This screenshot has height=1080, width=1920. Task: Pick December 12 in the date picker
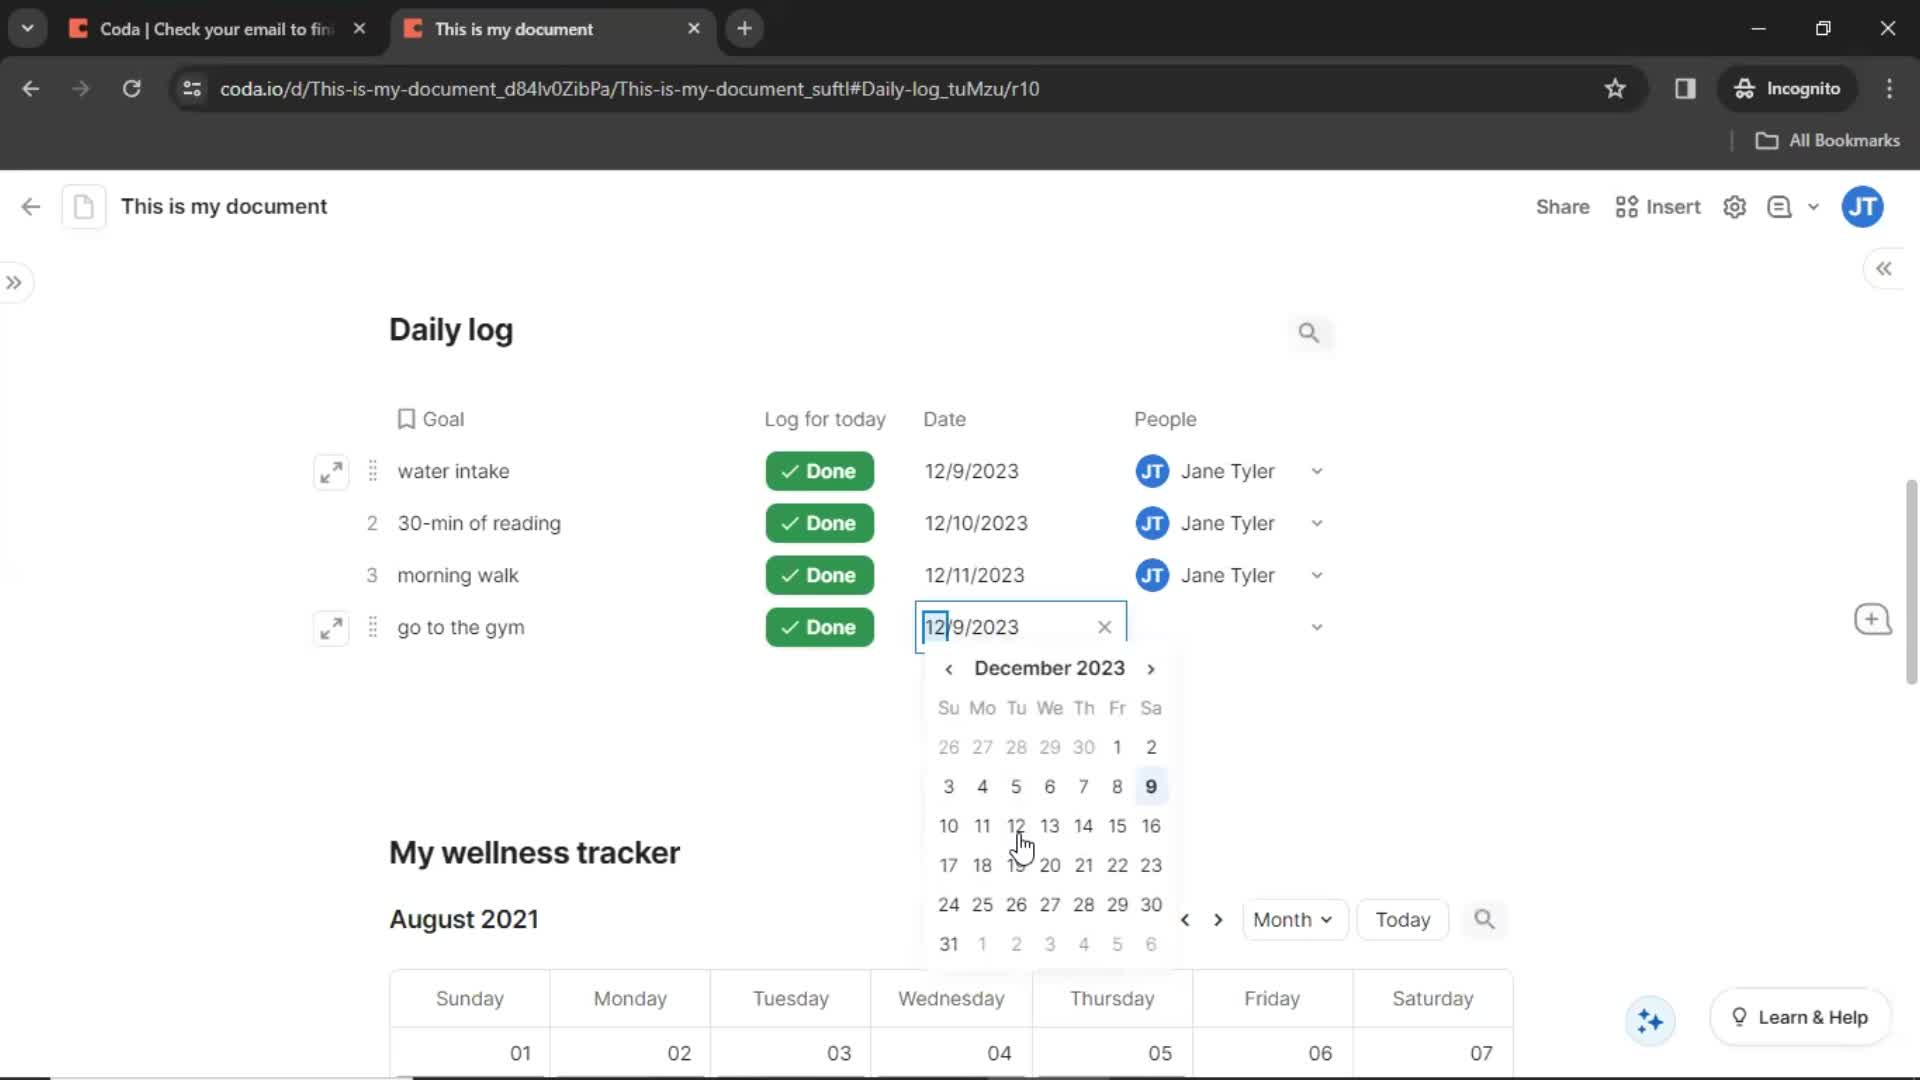[x=1016, y=826]
